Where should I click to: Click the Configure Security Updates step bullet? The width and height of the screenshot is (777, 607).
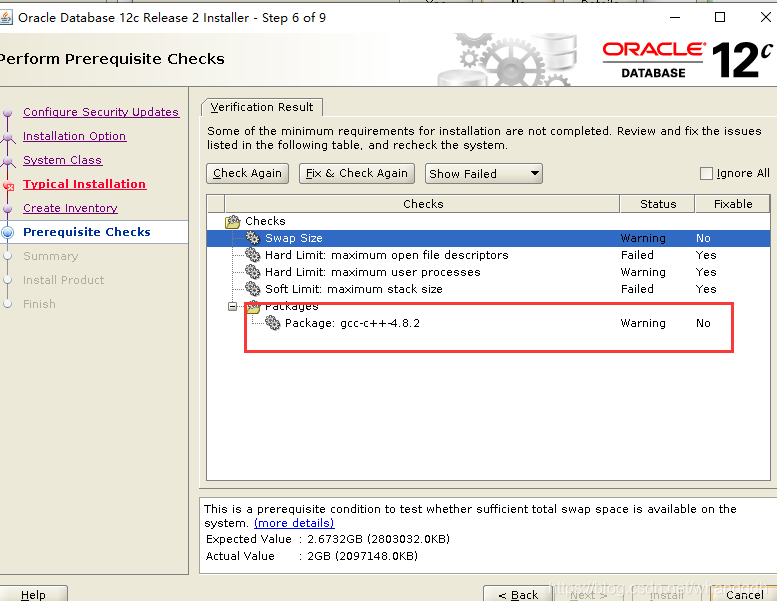click(x=7, y=113)
